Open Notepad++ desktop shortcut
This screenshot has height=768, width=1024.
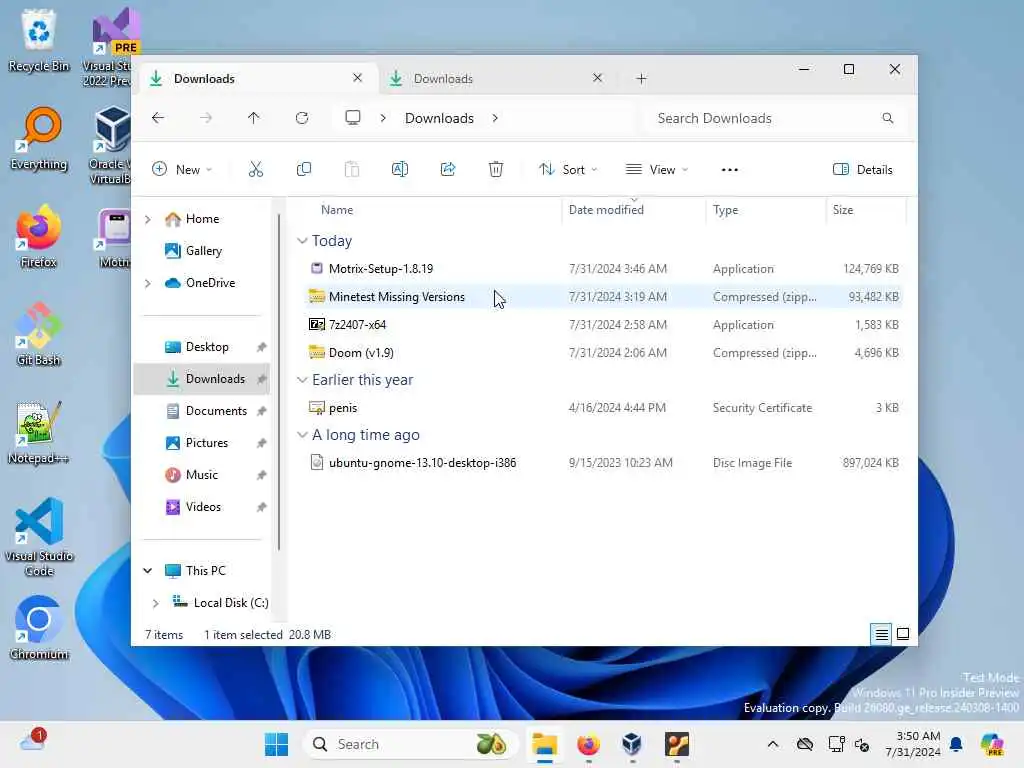39,434
